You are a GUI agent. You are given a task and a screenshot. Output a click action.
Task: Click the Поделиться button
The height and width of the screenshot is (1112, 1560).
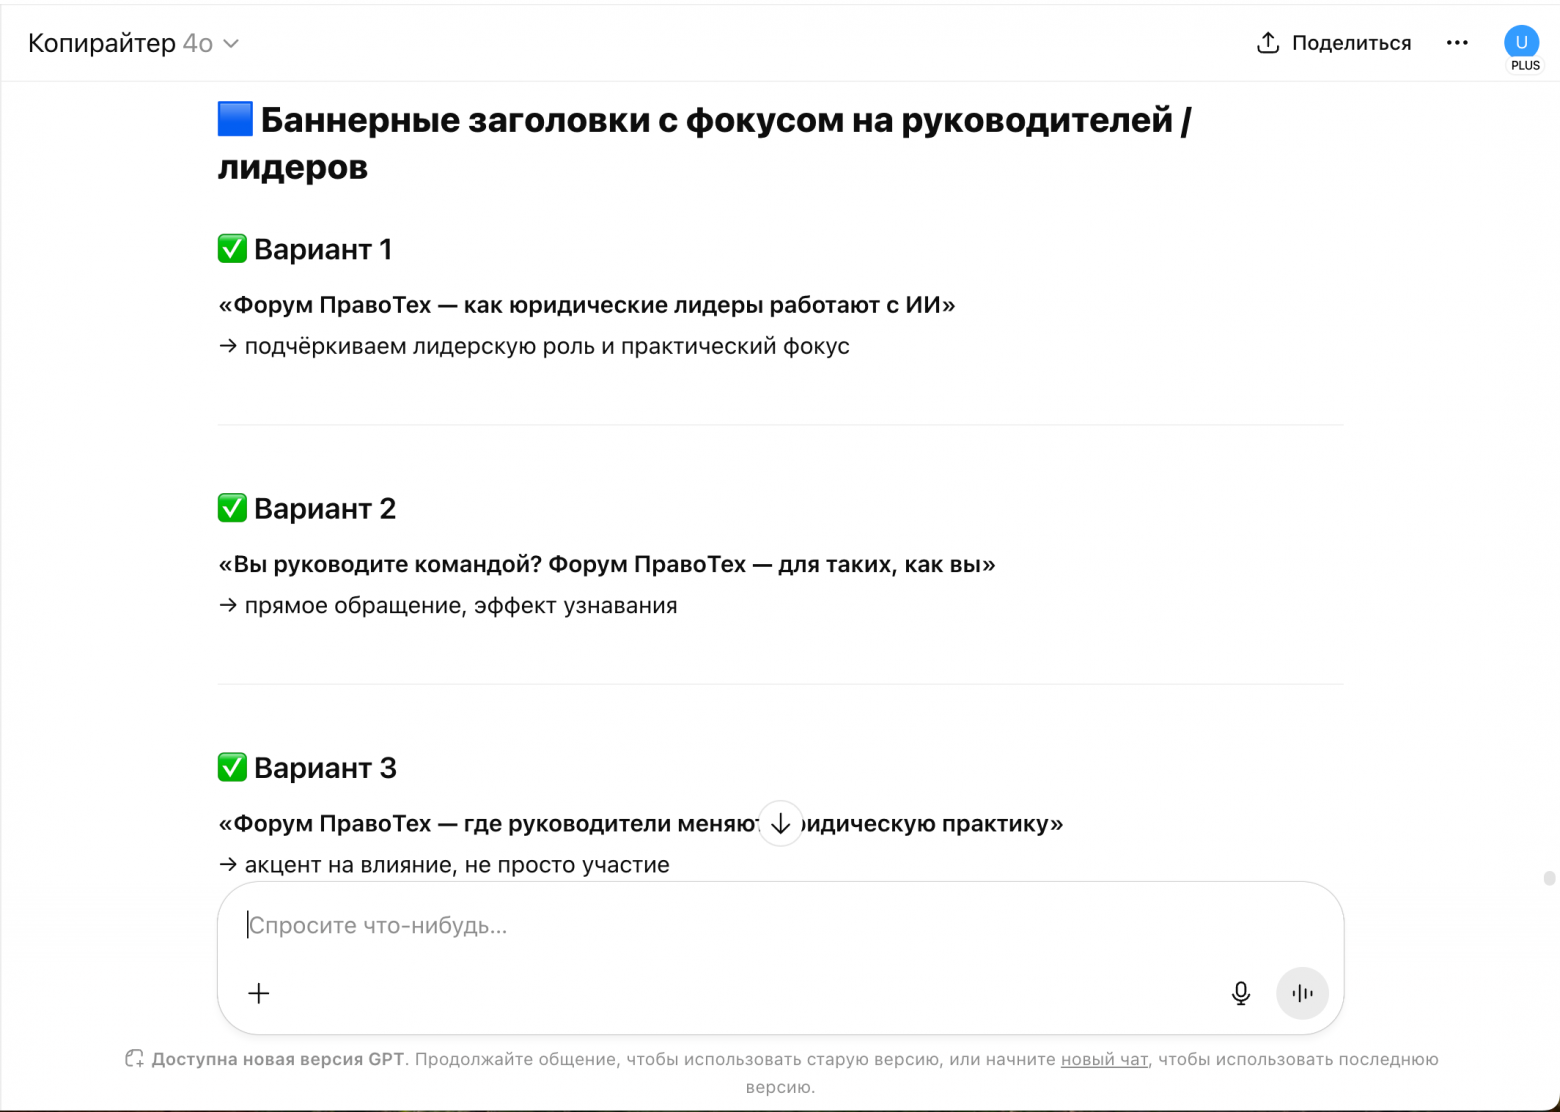click(1333, 43)
